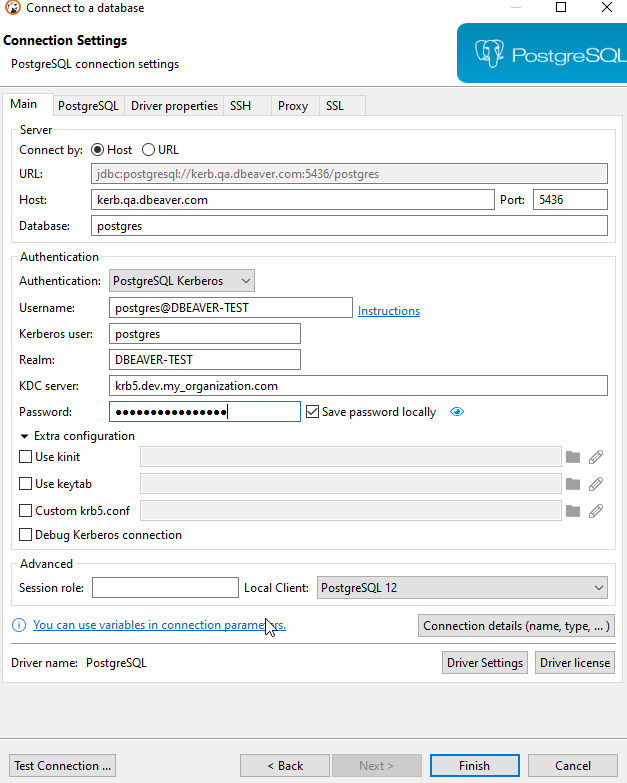Focus the Password input field

click(205, 411)
